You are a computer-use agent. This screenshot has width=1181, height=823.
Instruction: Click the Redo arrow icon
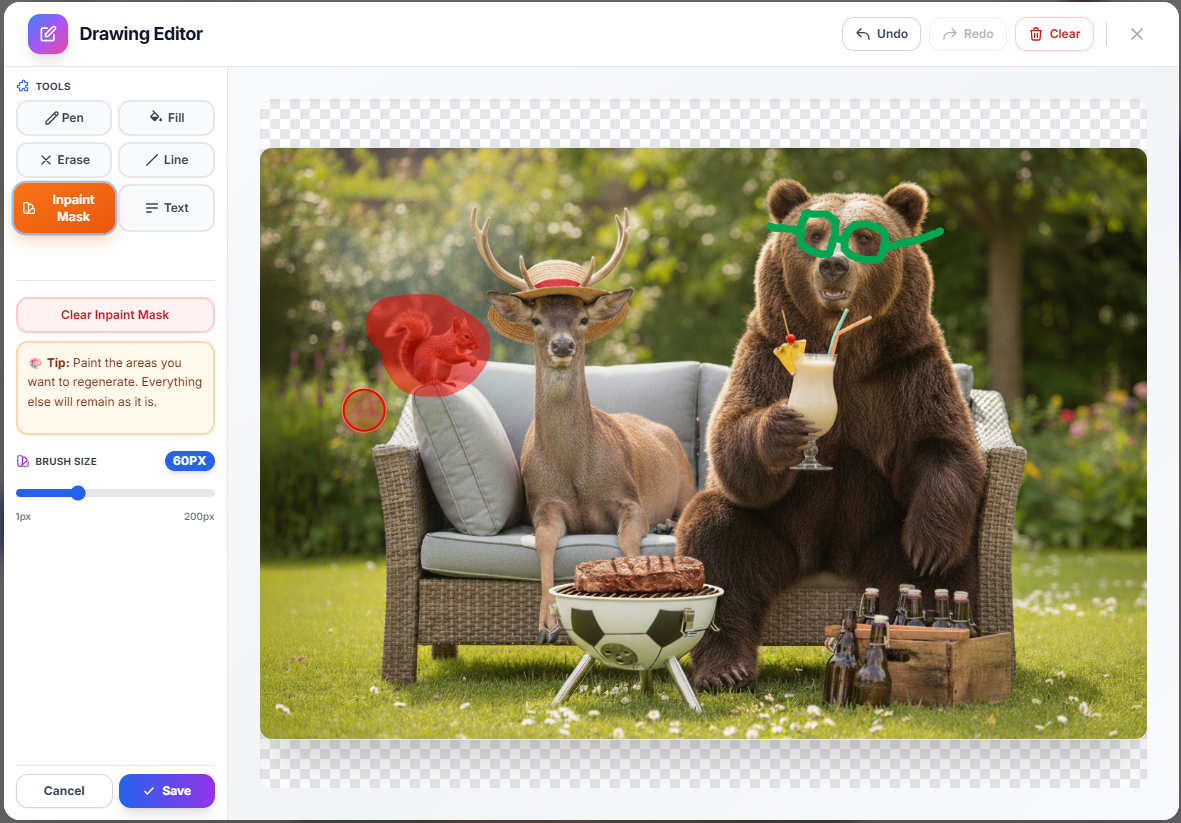click(x=950, y=33)
